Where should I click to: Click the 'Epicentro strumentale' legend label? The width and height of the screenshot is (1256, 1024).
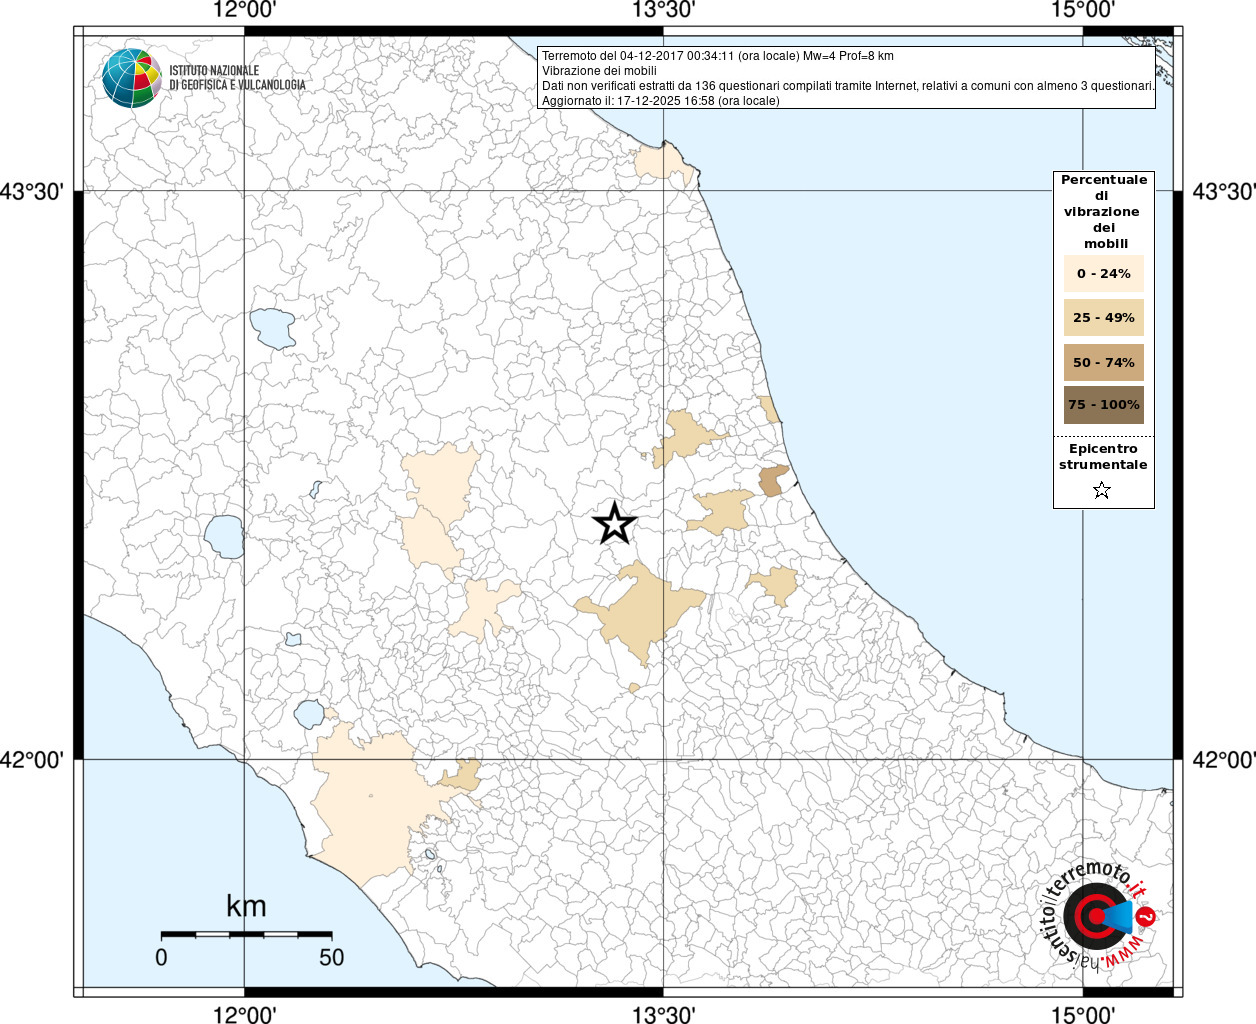pos(1103,457)
